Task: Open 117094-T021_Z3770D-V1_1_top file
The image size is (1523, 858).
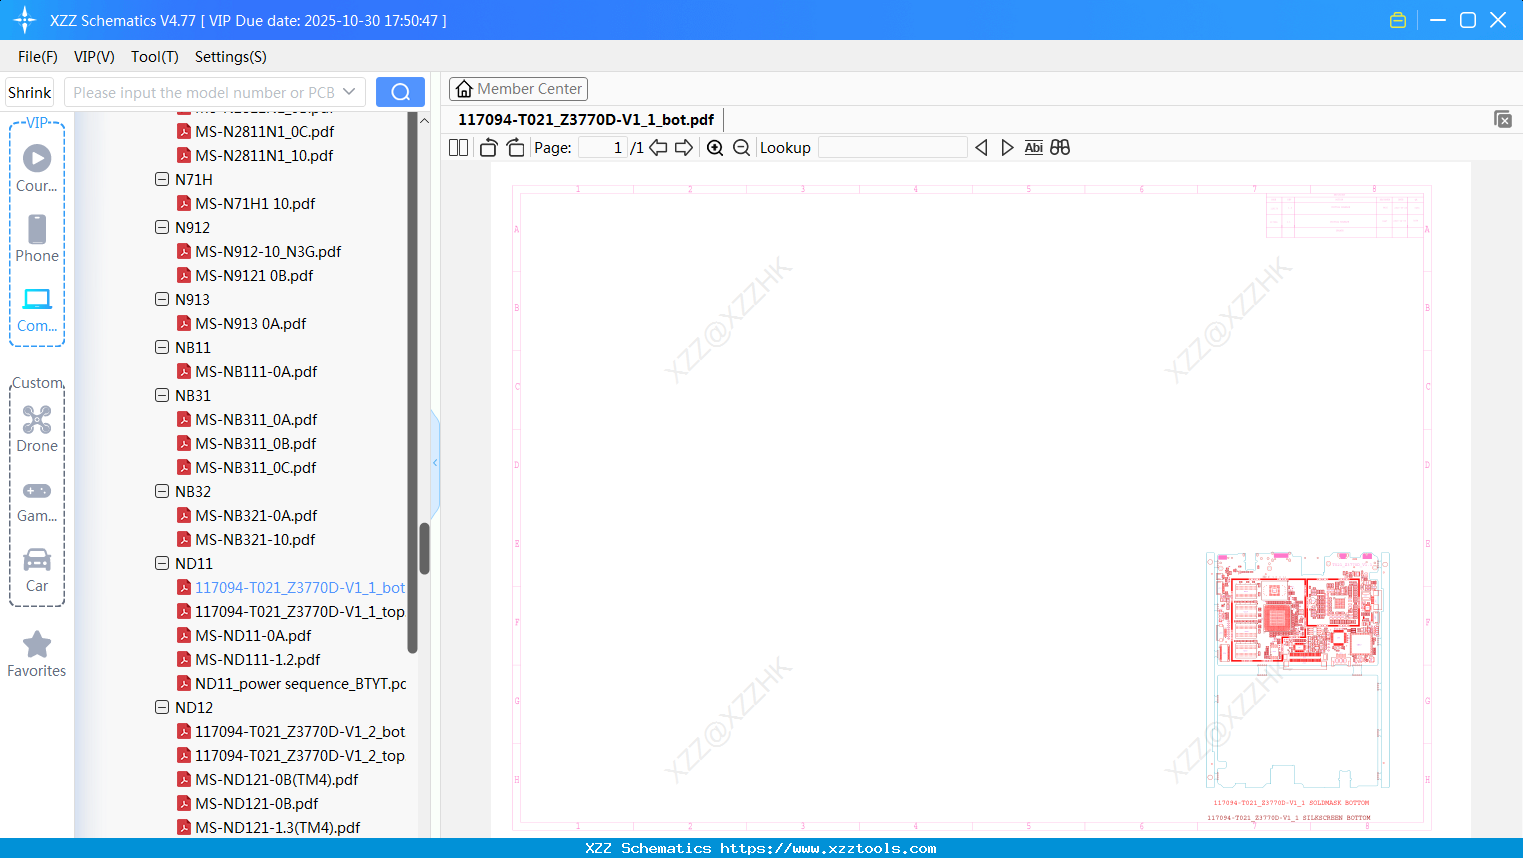Action: point(299,612)
